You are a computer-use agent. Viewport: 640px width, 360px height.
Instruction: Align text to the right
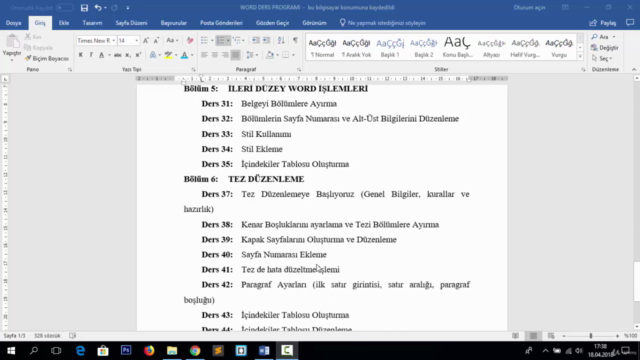coord(225,55)
